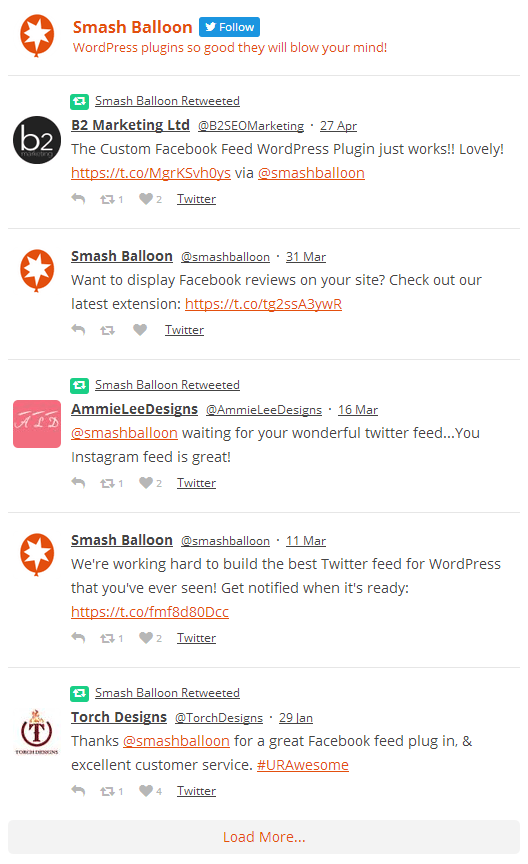
Task: Click the Twitter Follow button
Action: (229, 27)
